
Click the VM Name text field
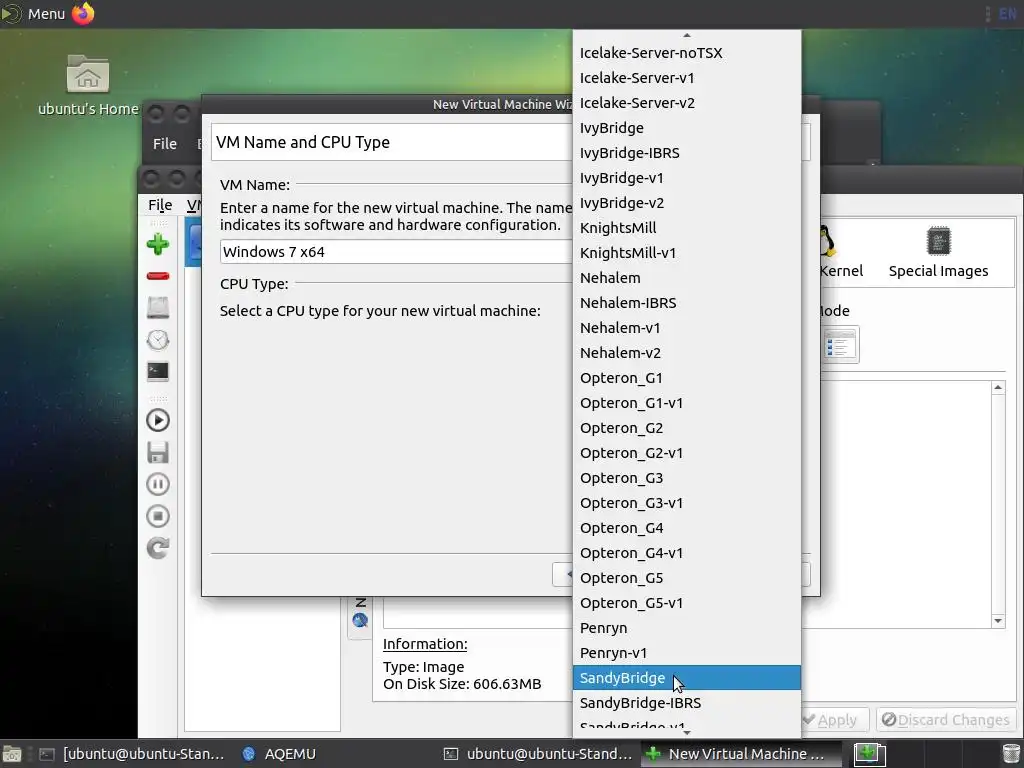pos(396,252)
